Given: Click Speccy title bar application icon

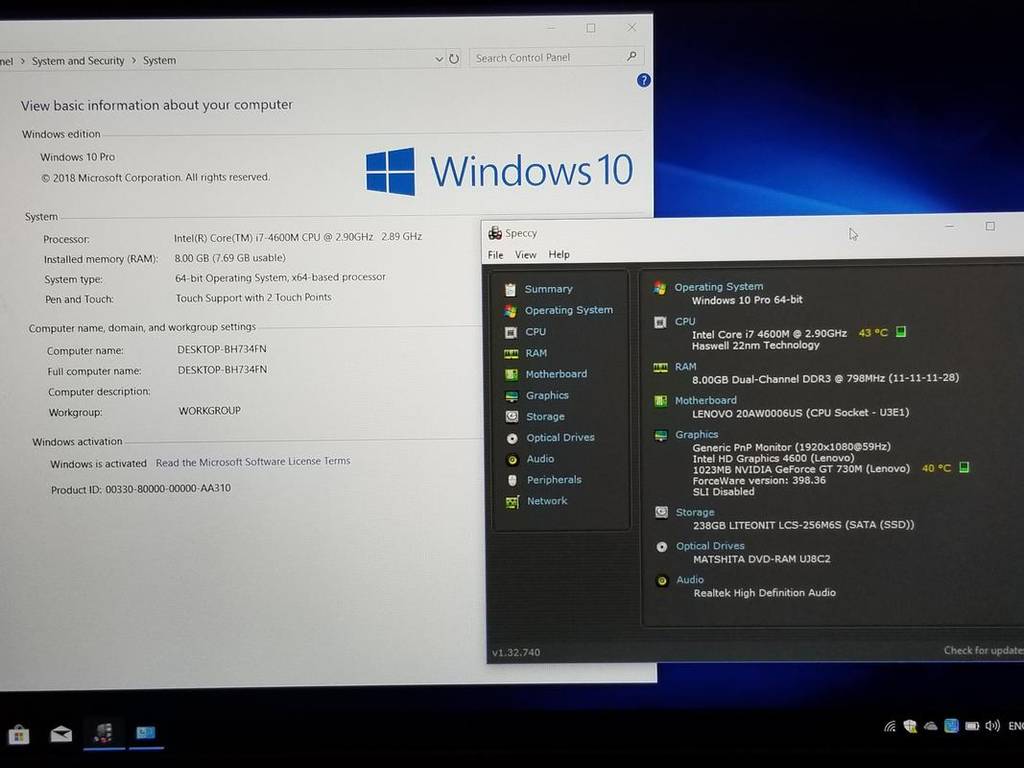Looking at the screenshot, I should 495,233.
